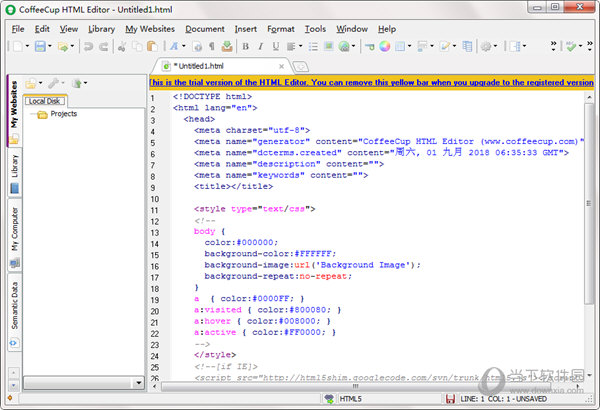
Task: Click the form elements icon
Action: pos(422,46)
